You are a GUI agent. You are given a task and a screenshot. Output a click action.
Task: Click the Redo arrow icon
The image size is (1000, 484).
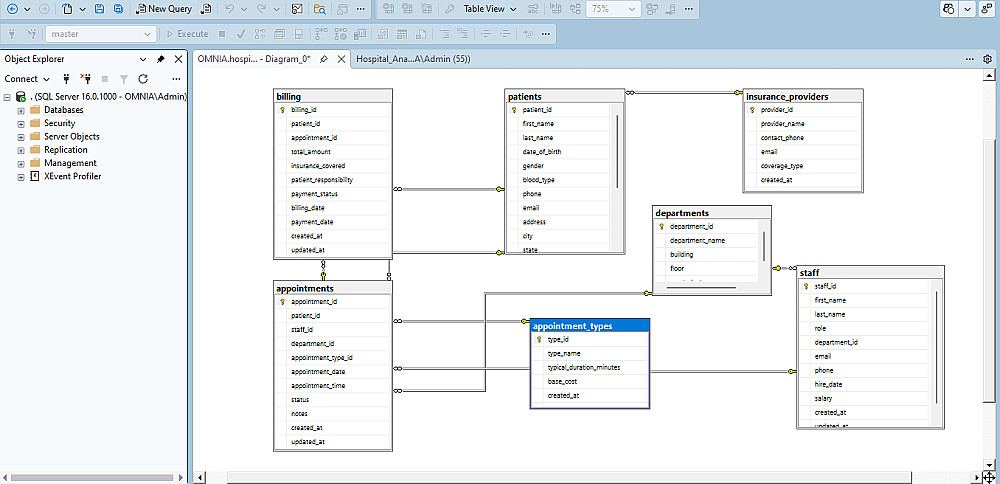click(x=261, y=9)
